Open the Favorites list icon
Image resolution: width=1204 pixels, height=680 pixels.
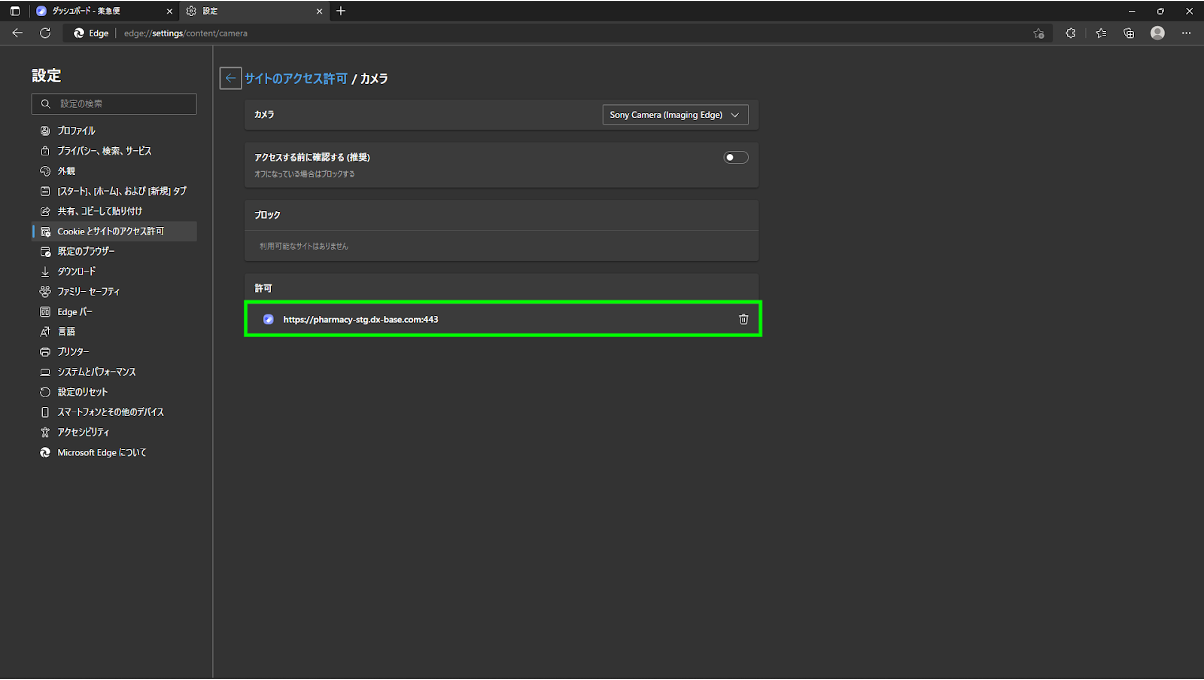(1100, 33)
